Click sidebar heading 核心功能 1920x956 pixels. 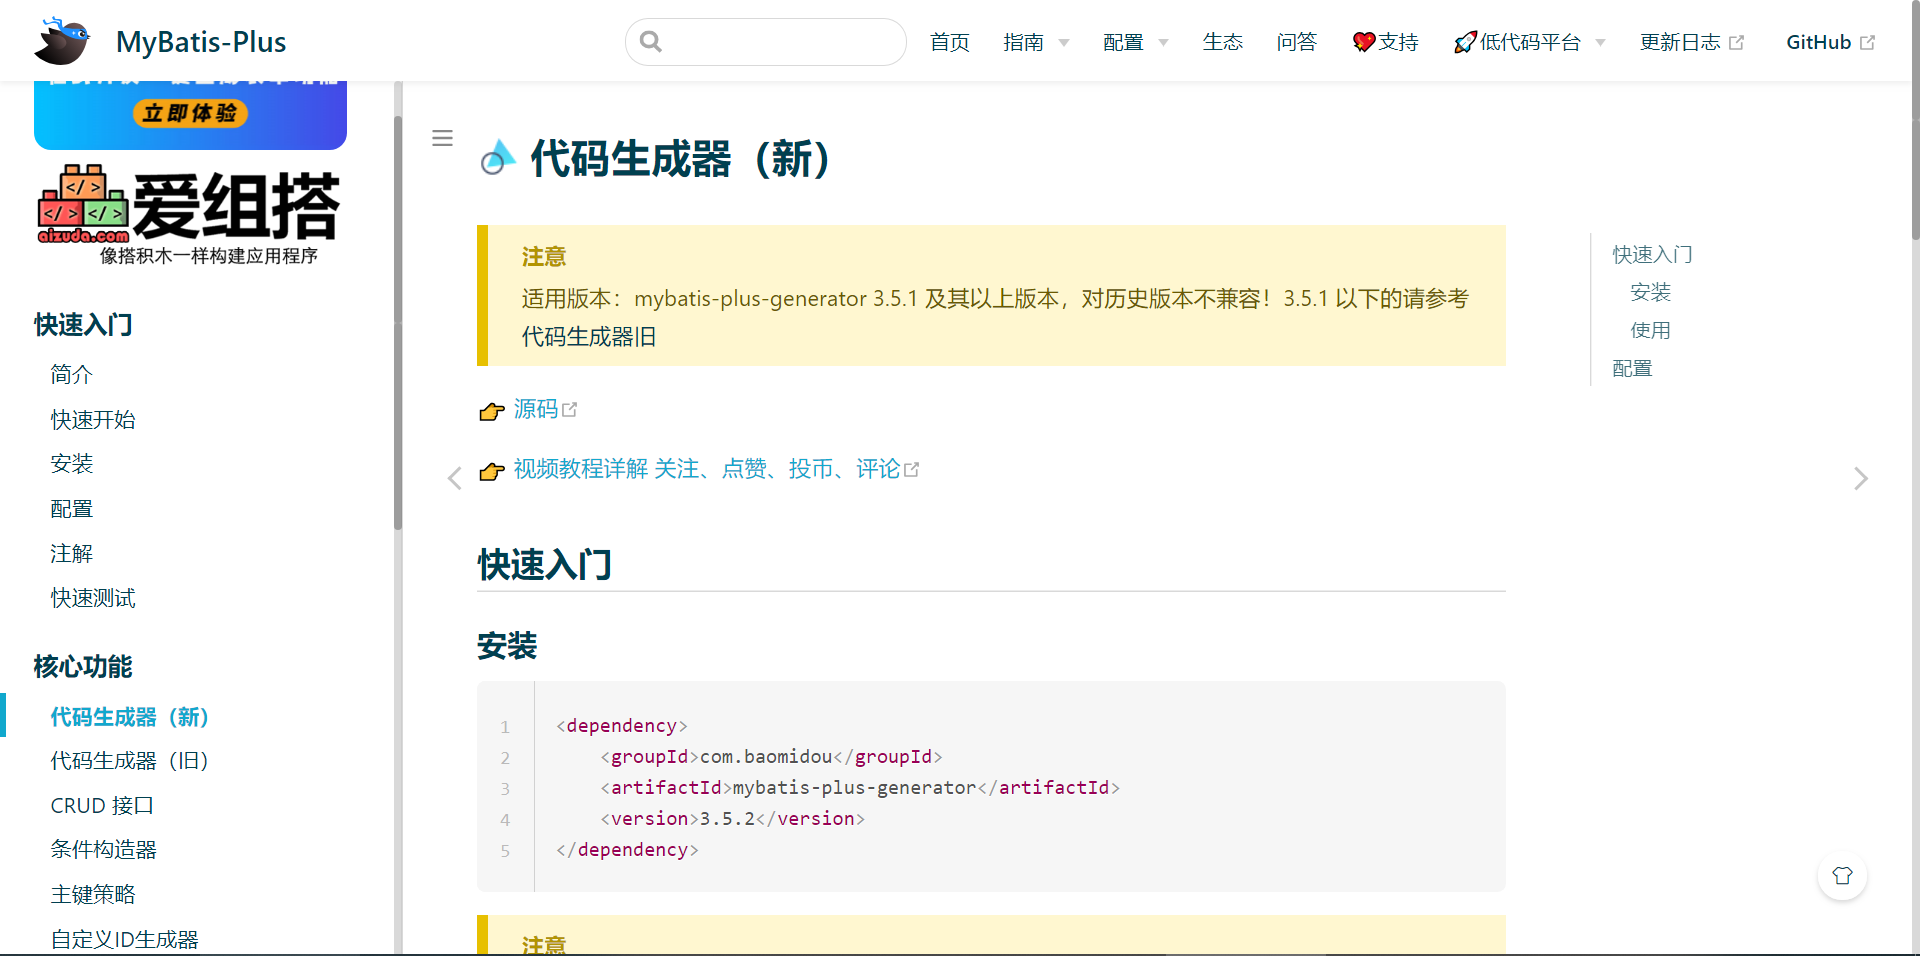(x=83, y=667)
